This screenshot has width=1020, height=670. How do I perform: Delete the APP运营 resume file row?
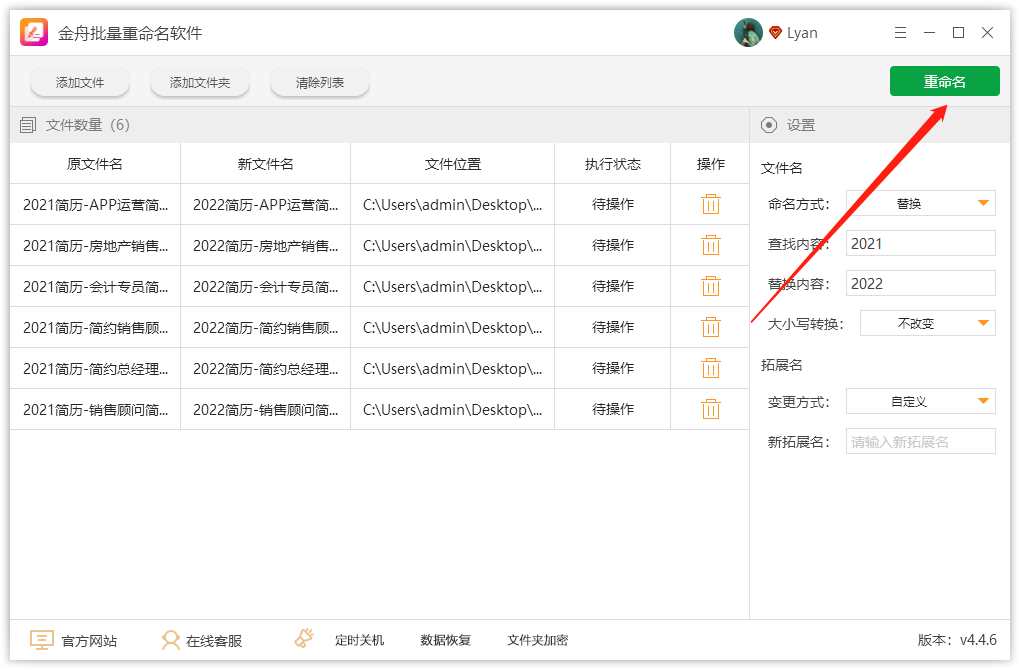coord(711,204)
